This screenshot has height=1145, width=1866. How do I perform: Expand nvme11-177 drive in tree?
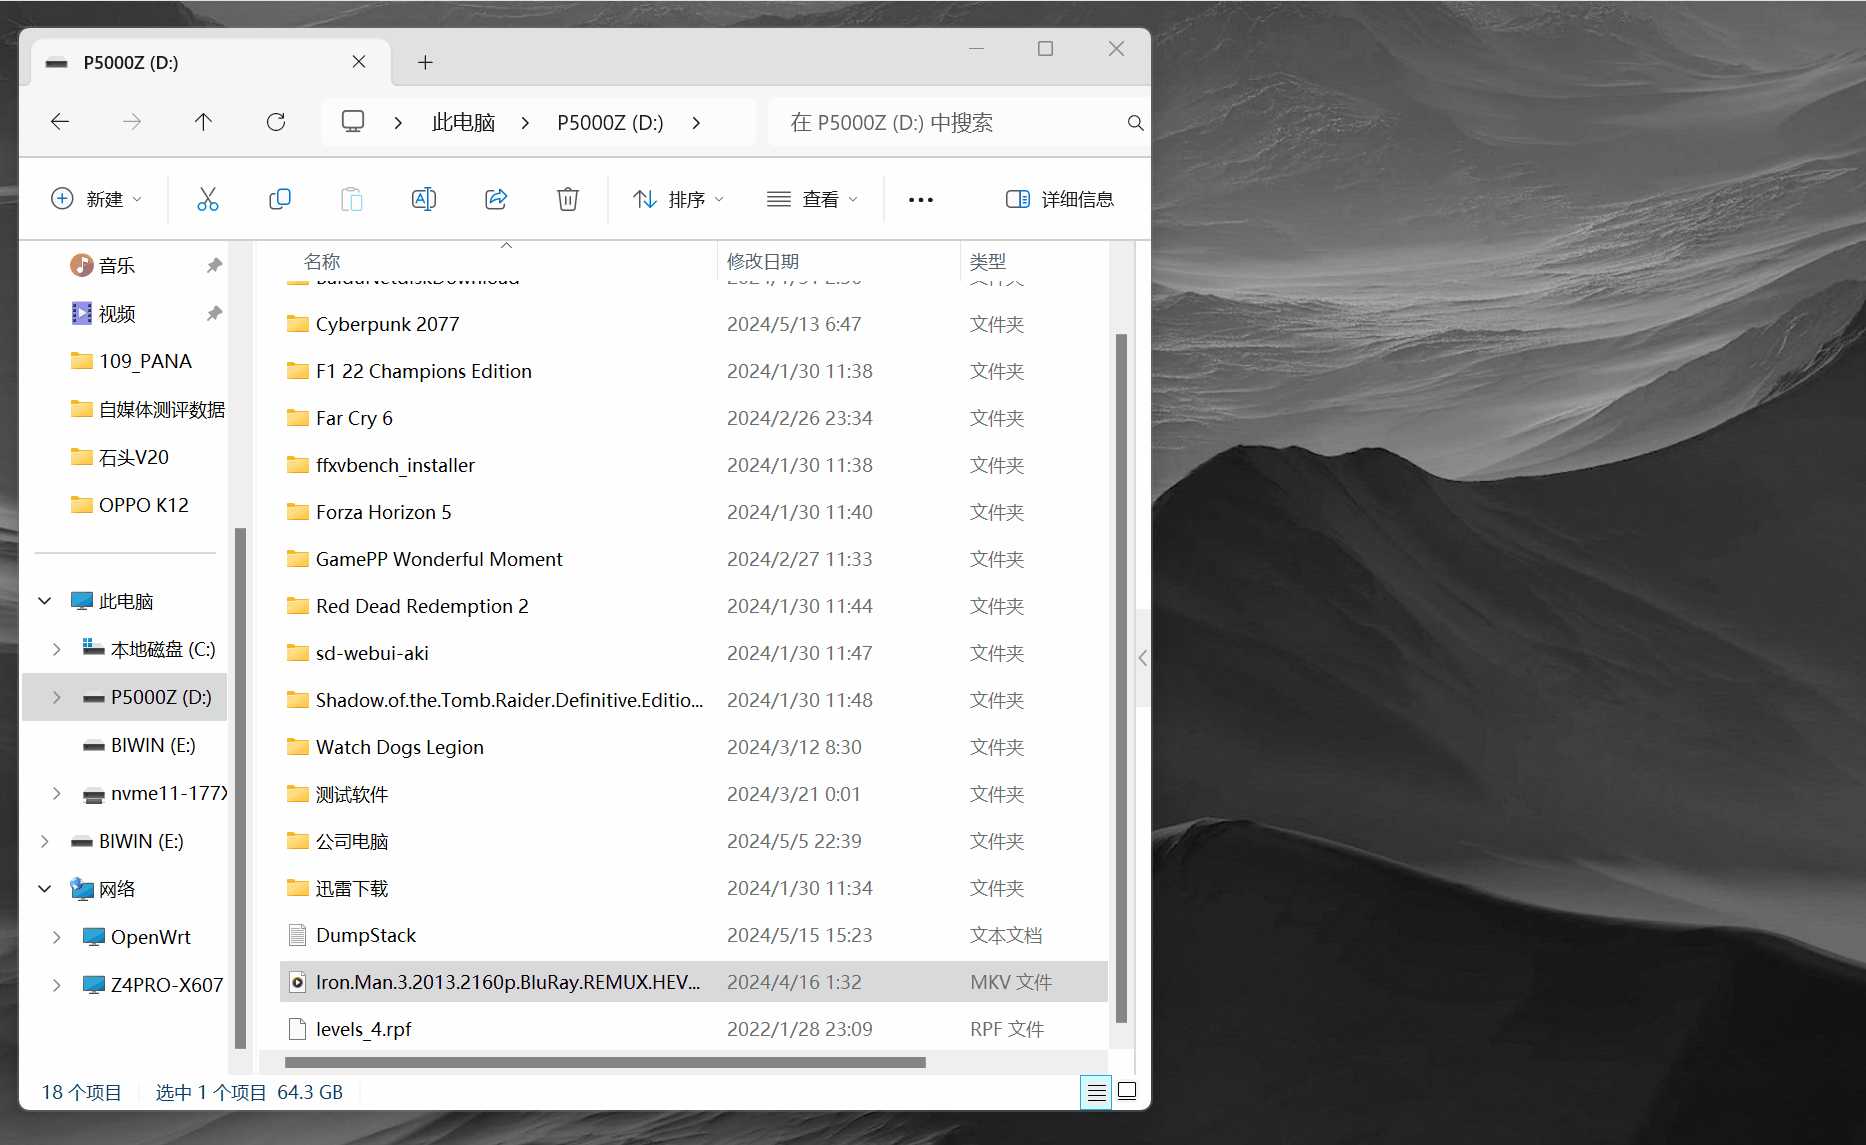coord(57,793)
